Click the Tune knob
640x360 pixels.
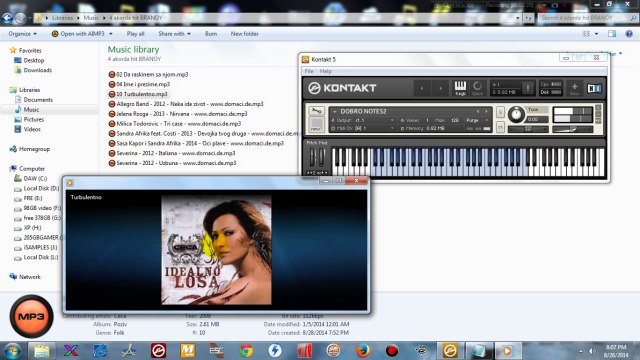(516, 115)
